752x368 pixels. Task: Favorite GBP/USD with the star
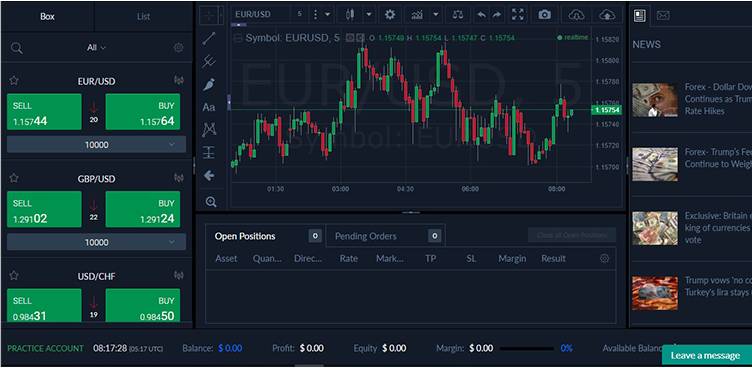pyautogui.click(x=14, y=178)
